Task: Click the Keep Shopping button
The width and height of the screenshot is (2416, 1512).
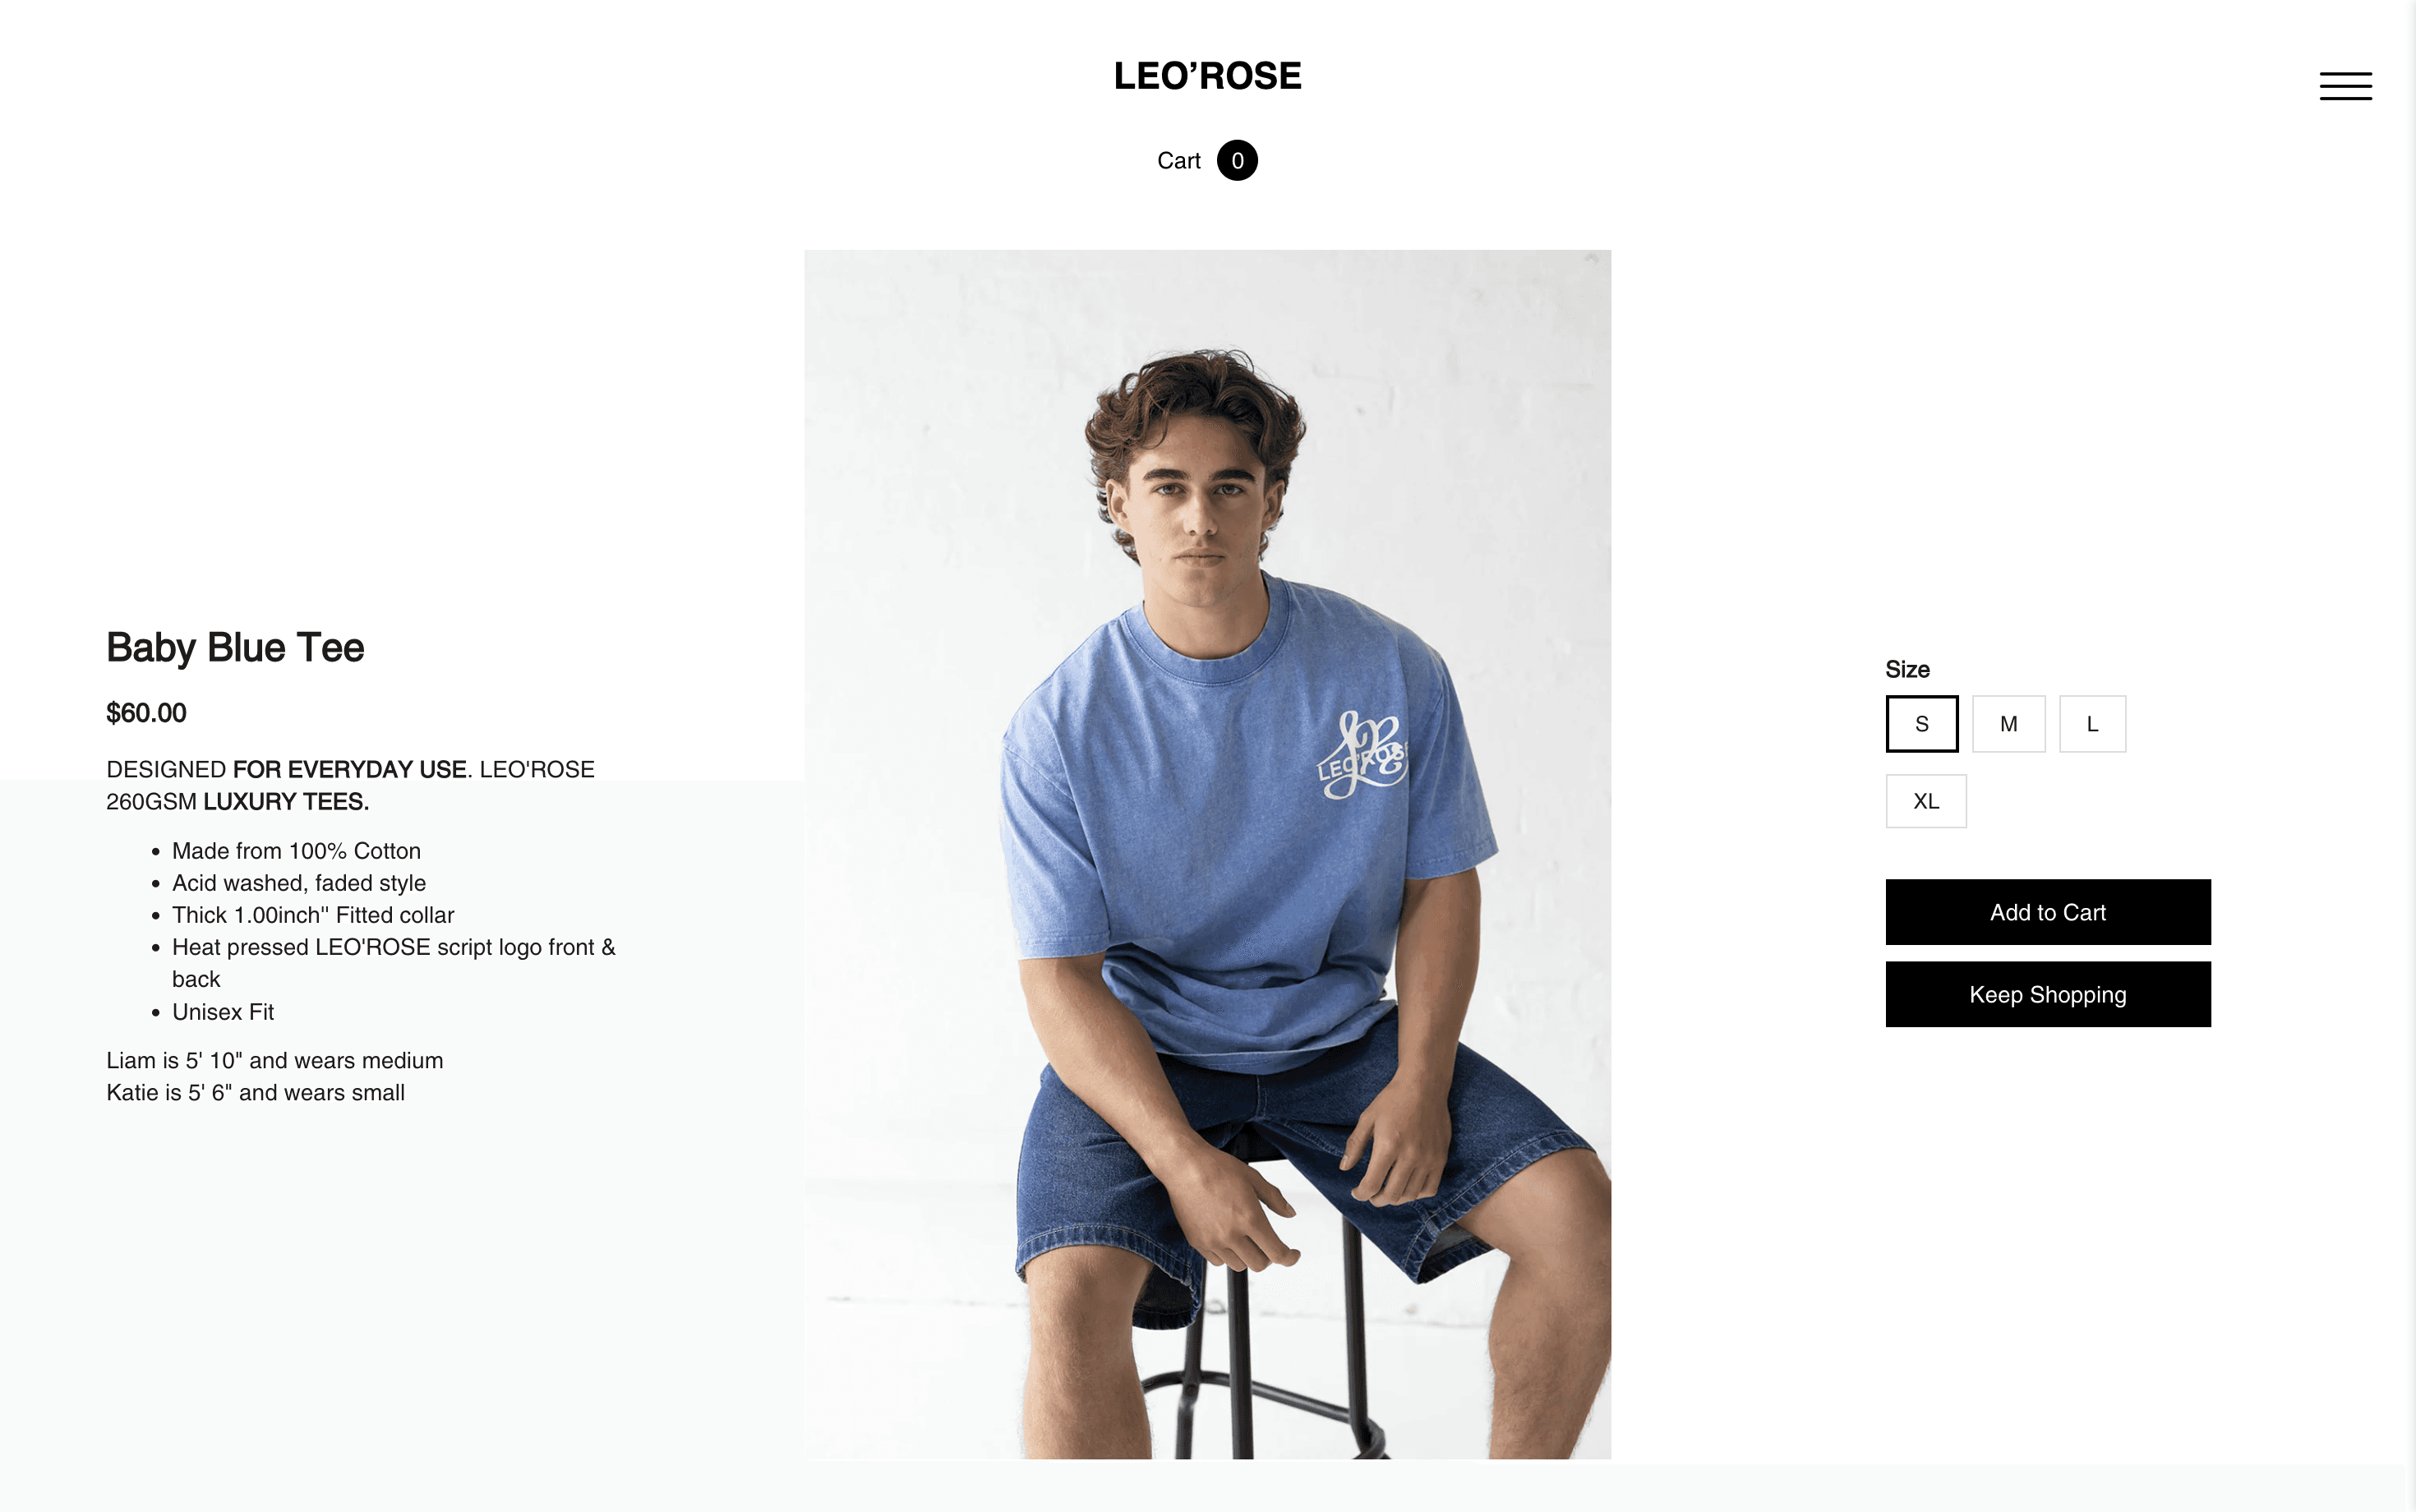Action: coord(2047,994)
